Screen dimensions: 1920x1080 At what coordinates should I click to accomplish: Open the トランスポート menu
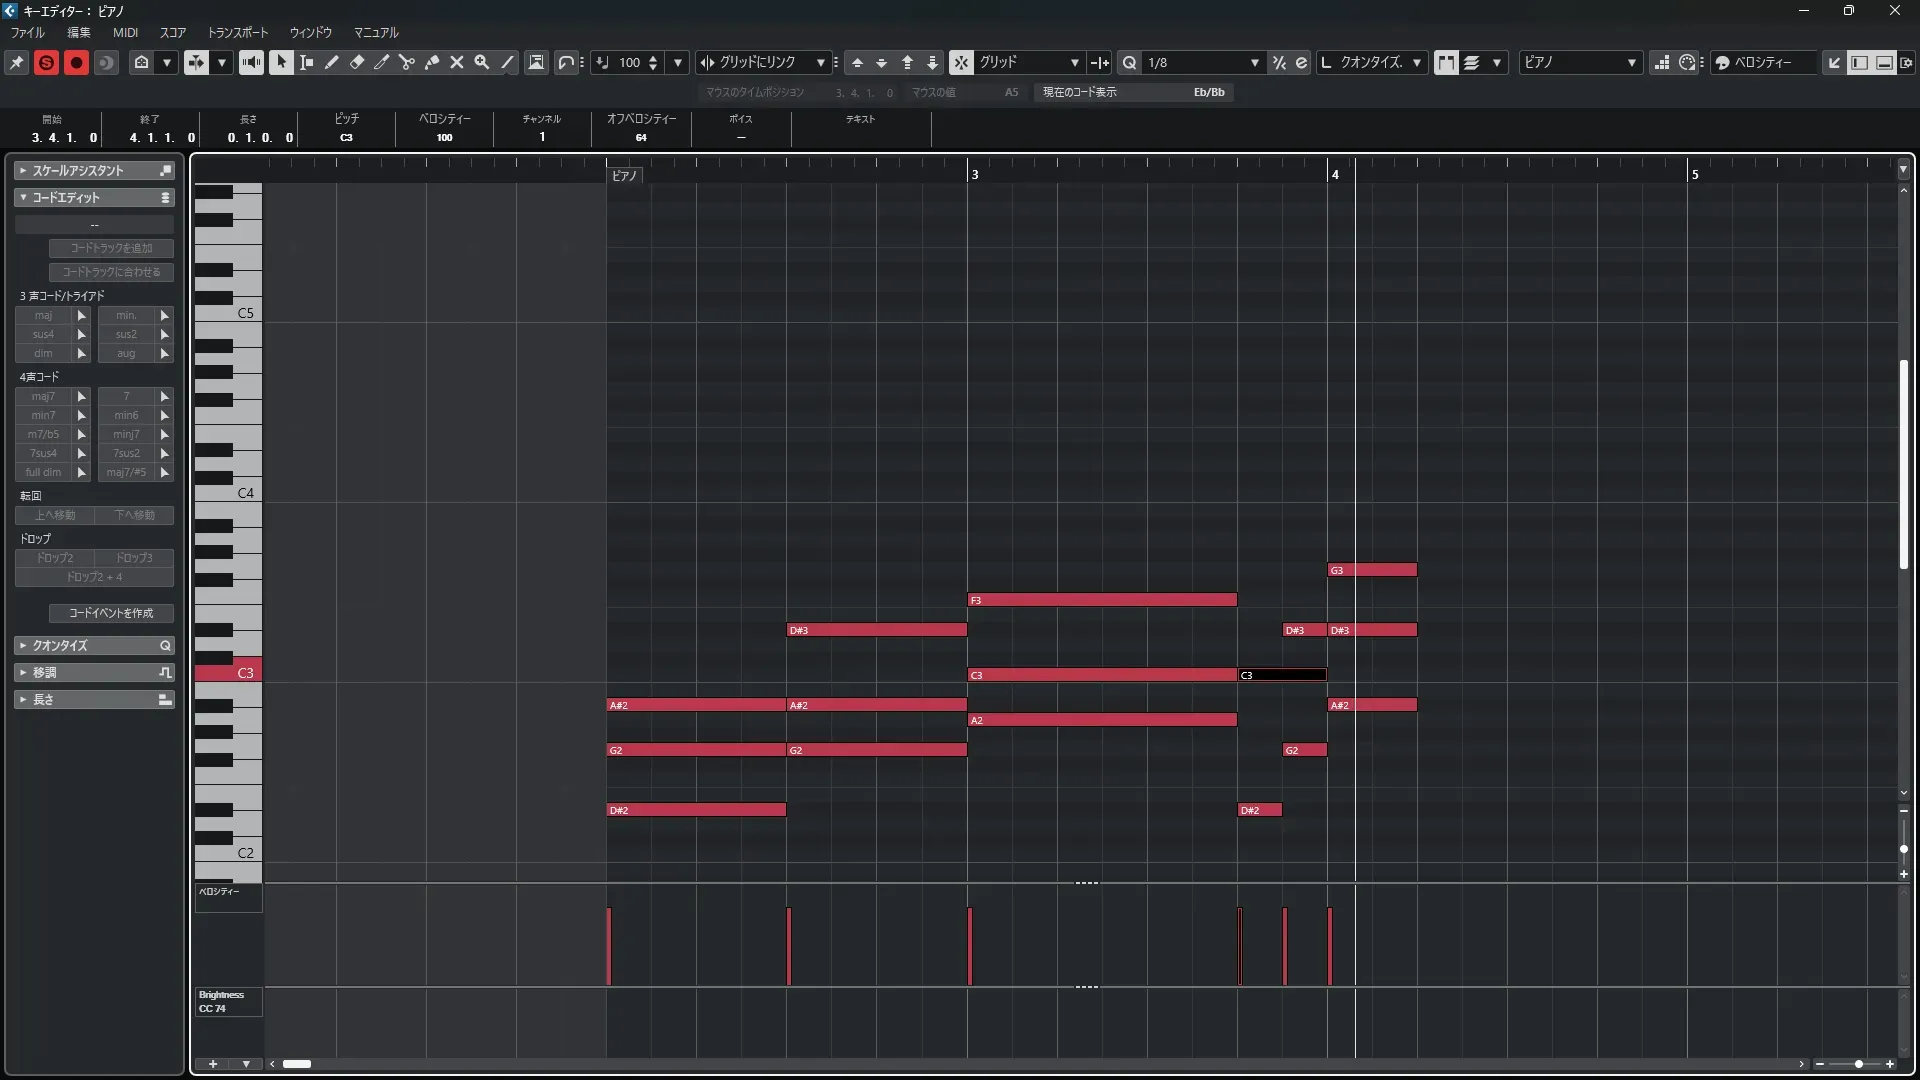click(238, 32)
